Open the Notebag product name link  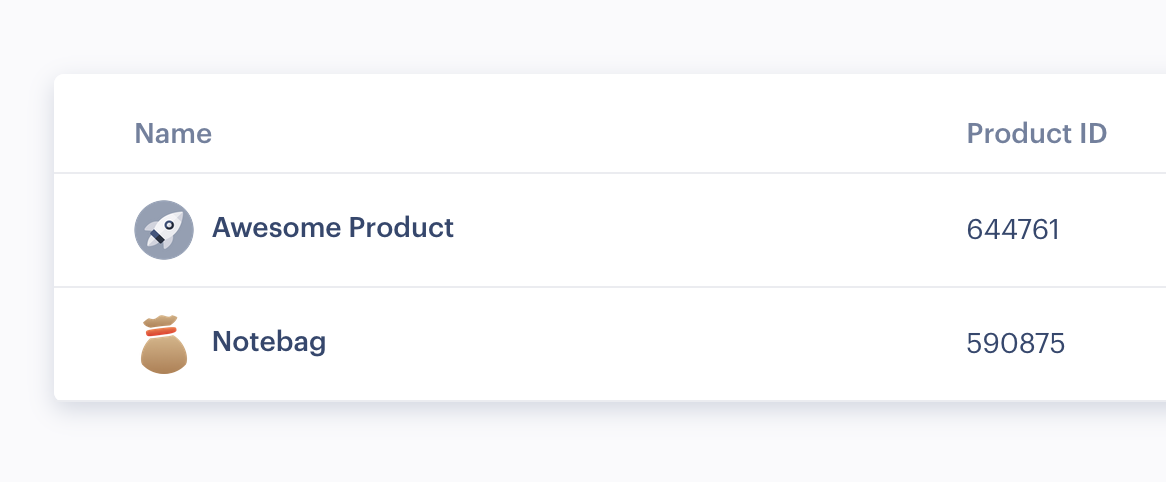(x=269, y=342)
